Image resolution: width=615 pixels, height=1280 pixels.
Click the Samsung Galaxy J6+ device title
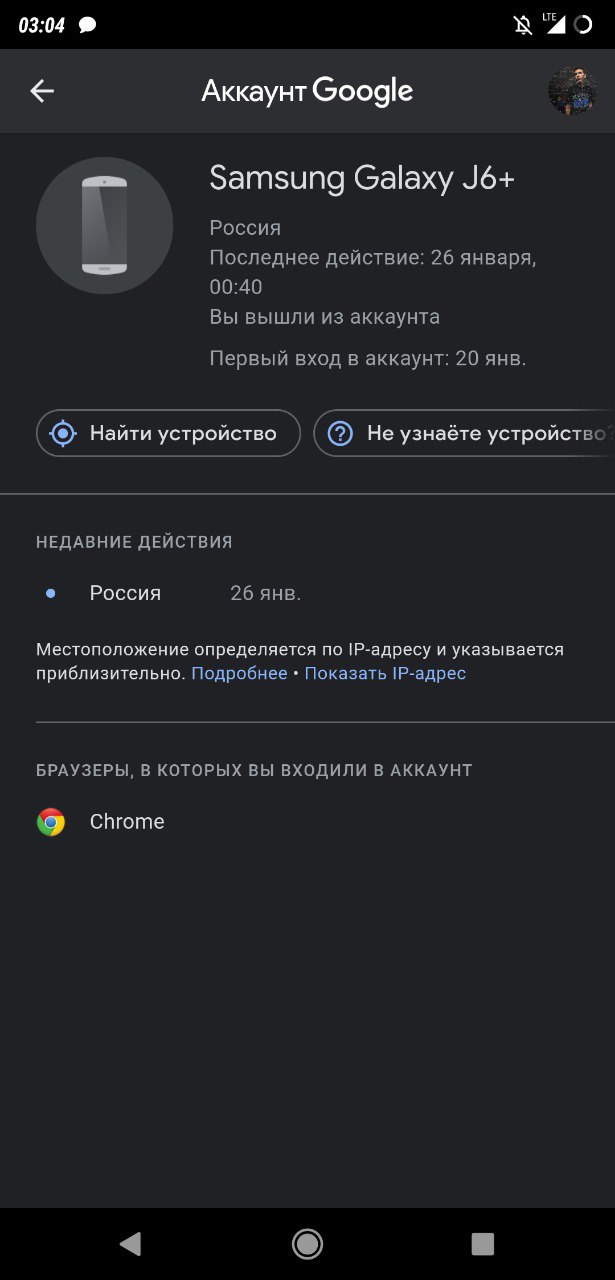pos(362,178)
